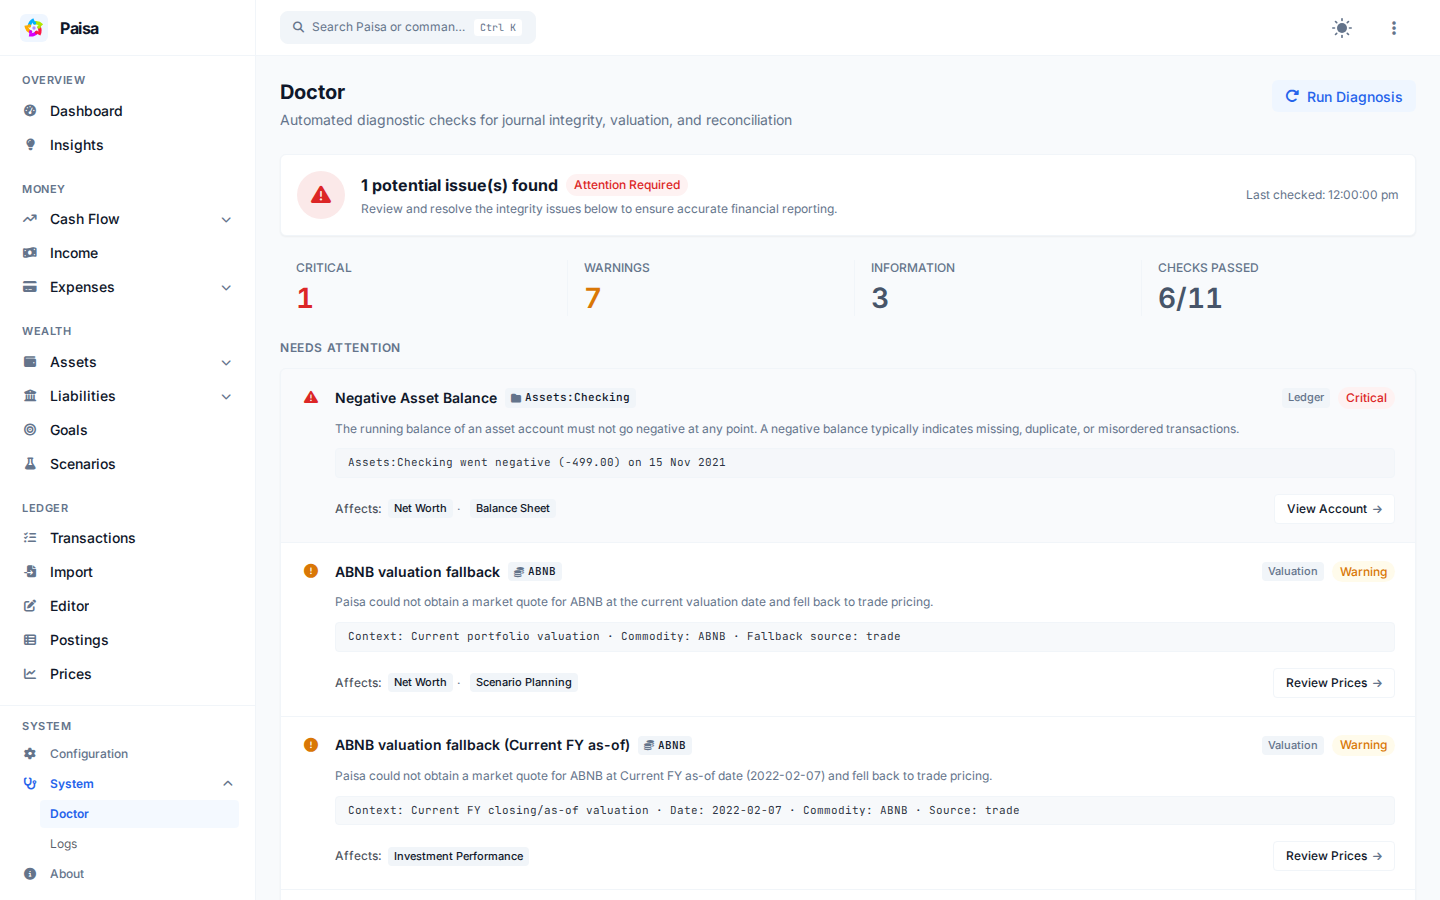Click the Dashboard sidebar icon
The width and height of the screenshot is (1440, 900).
click(x=30, y=111)
